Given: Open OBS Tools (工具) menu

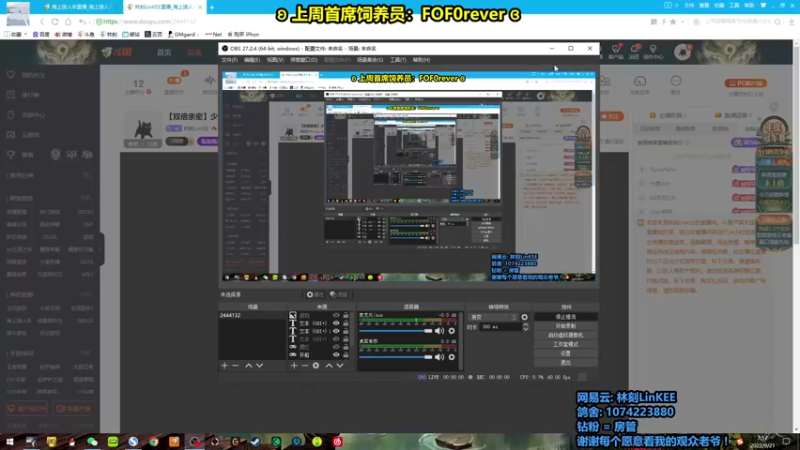Looking at the screenshot, I should pos(398,60).
